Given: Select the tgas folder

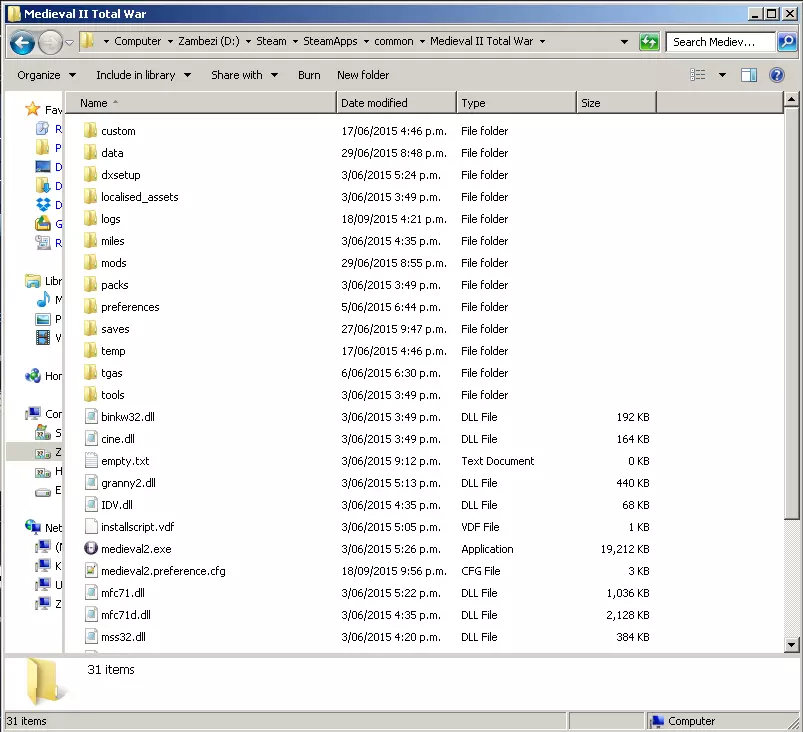Looking at the screenshot, I should pos(112,373).
